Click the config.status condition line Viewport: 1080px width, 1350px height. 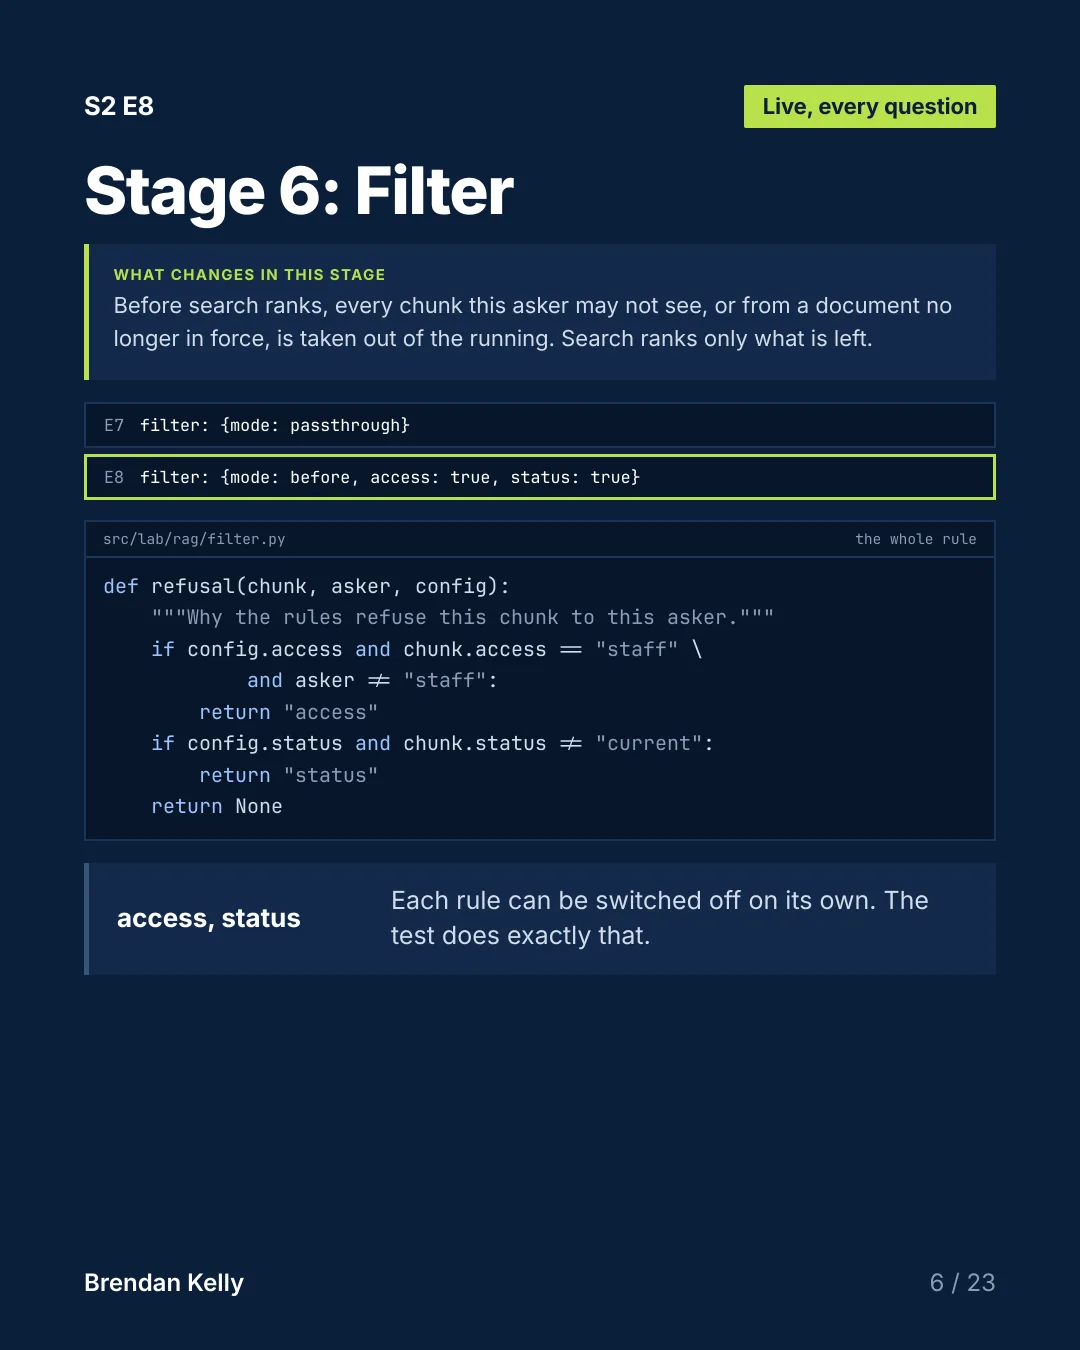pyautogui.click(x=432, y=743)
